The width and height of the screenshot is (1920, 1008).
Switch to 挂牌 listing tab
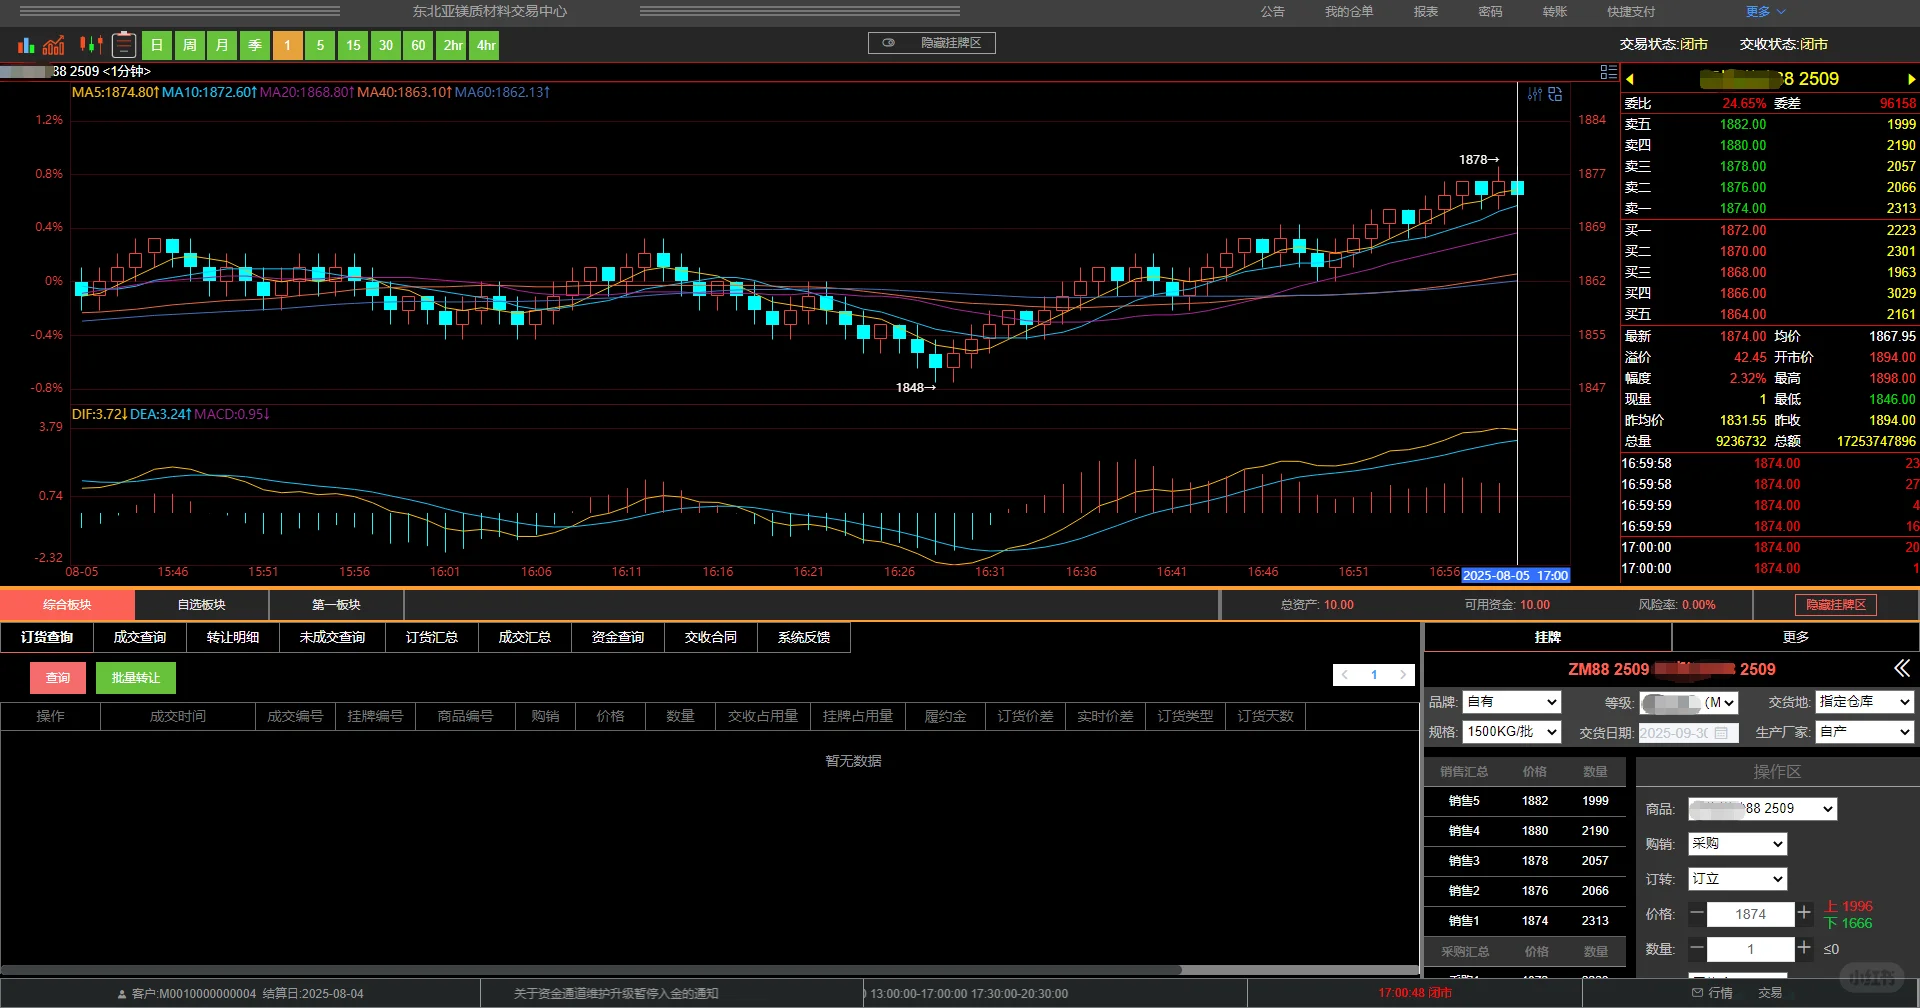1548,637
